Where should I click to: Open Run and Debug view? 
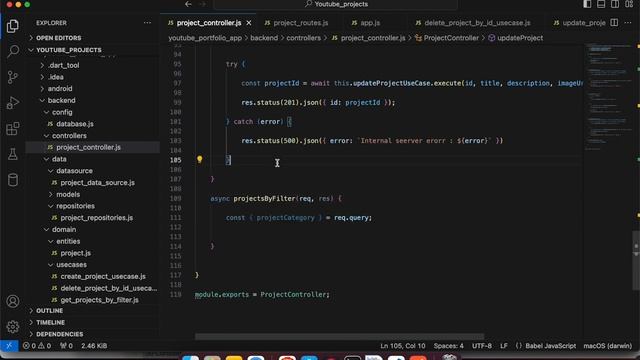click(x=13, y=103)
